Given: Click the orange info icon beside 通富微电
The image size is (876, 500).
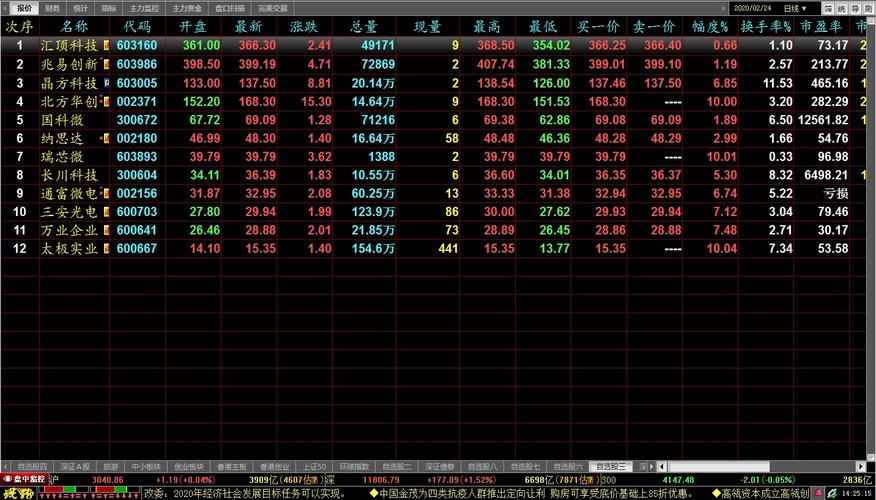Looking at the screenshot, I should 106,193.
